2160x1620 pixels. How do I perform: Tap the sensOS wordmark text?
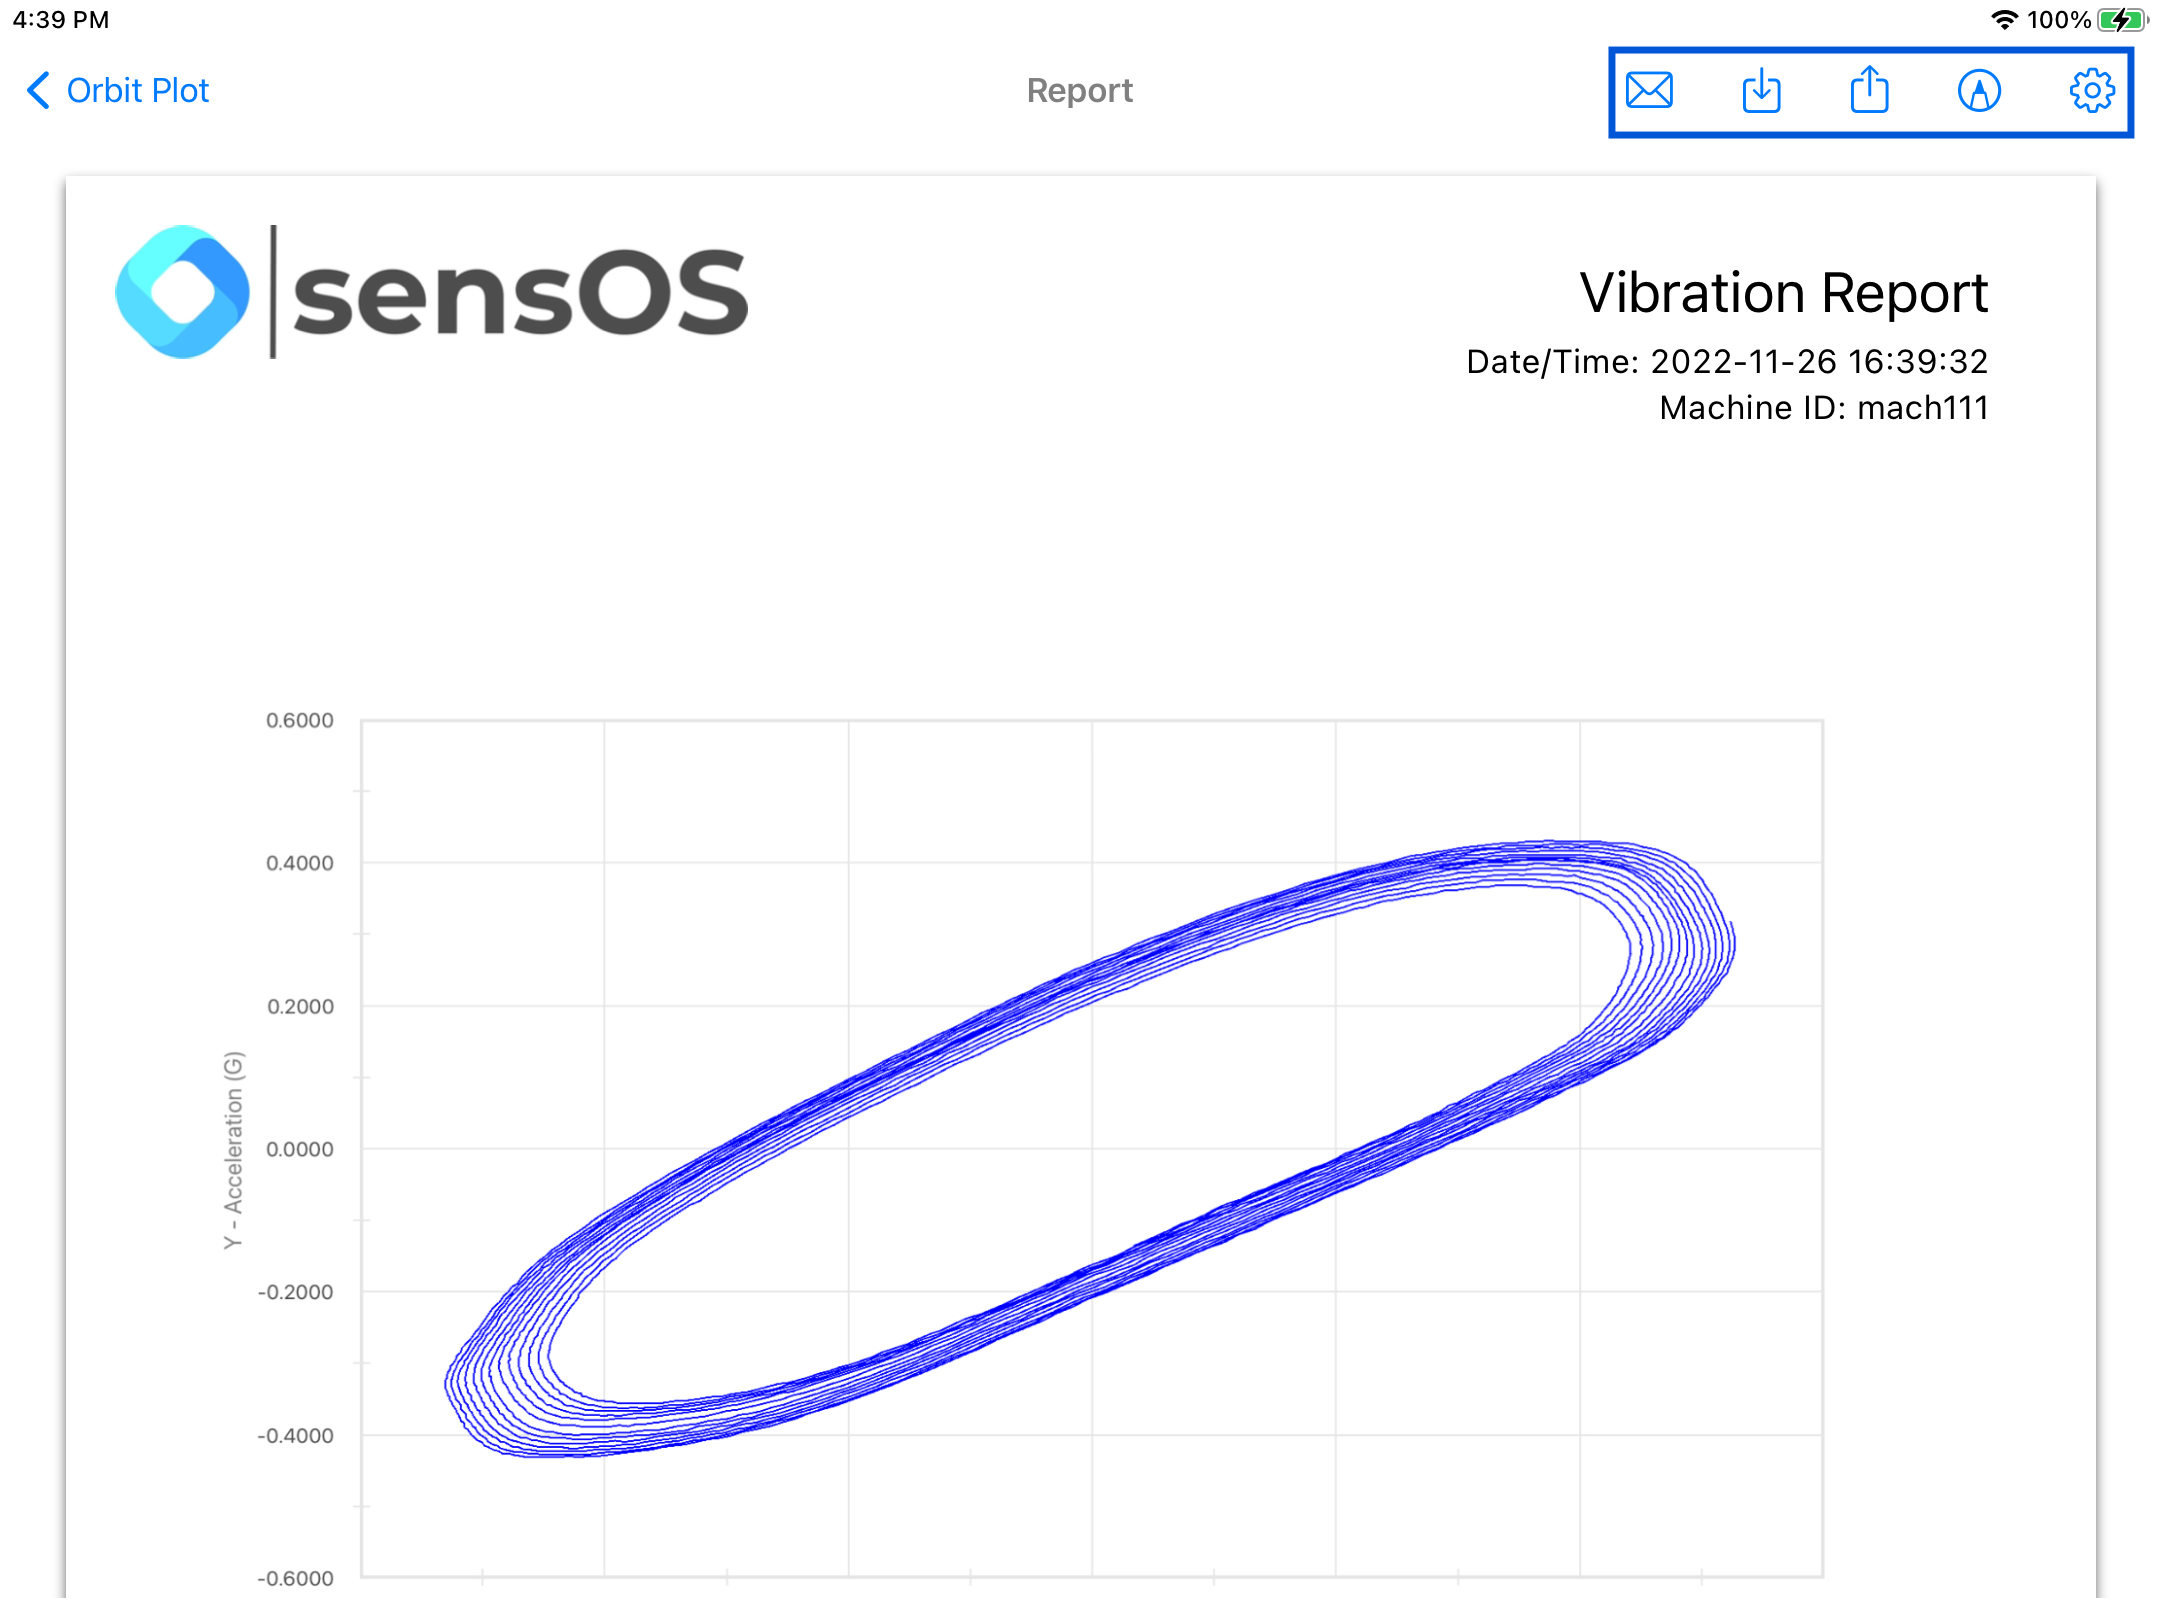tap(520, 292)
